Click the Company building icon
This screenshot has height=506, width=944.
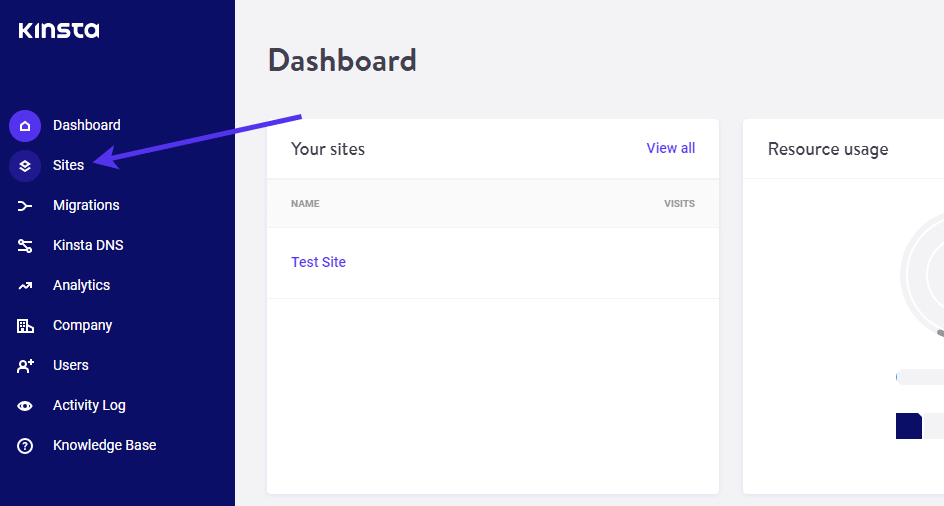(x=25, y=326)
